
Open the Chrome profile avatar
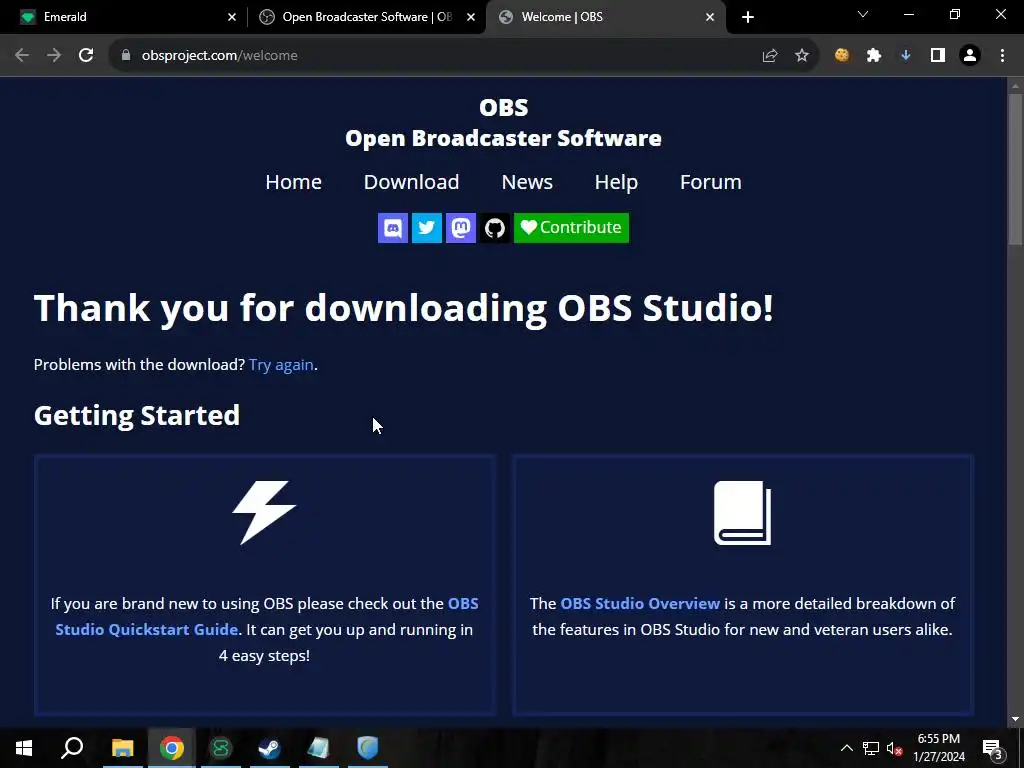pos(970,56)
